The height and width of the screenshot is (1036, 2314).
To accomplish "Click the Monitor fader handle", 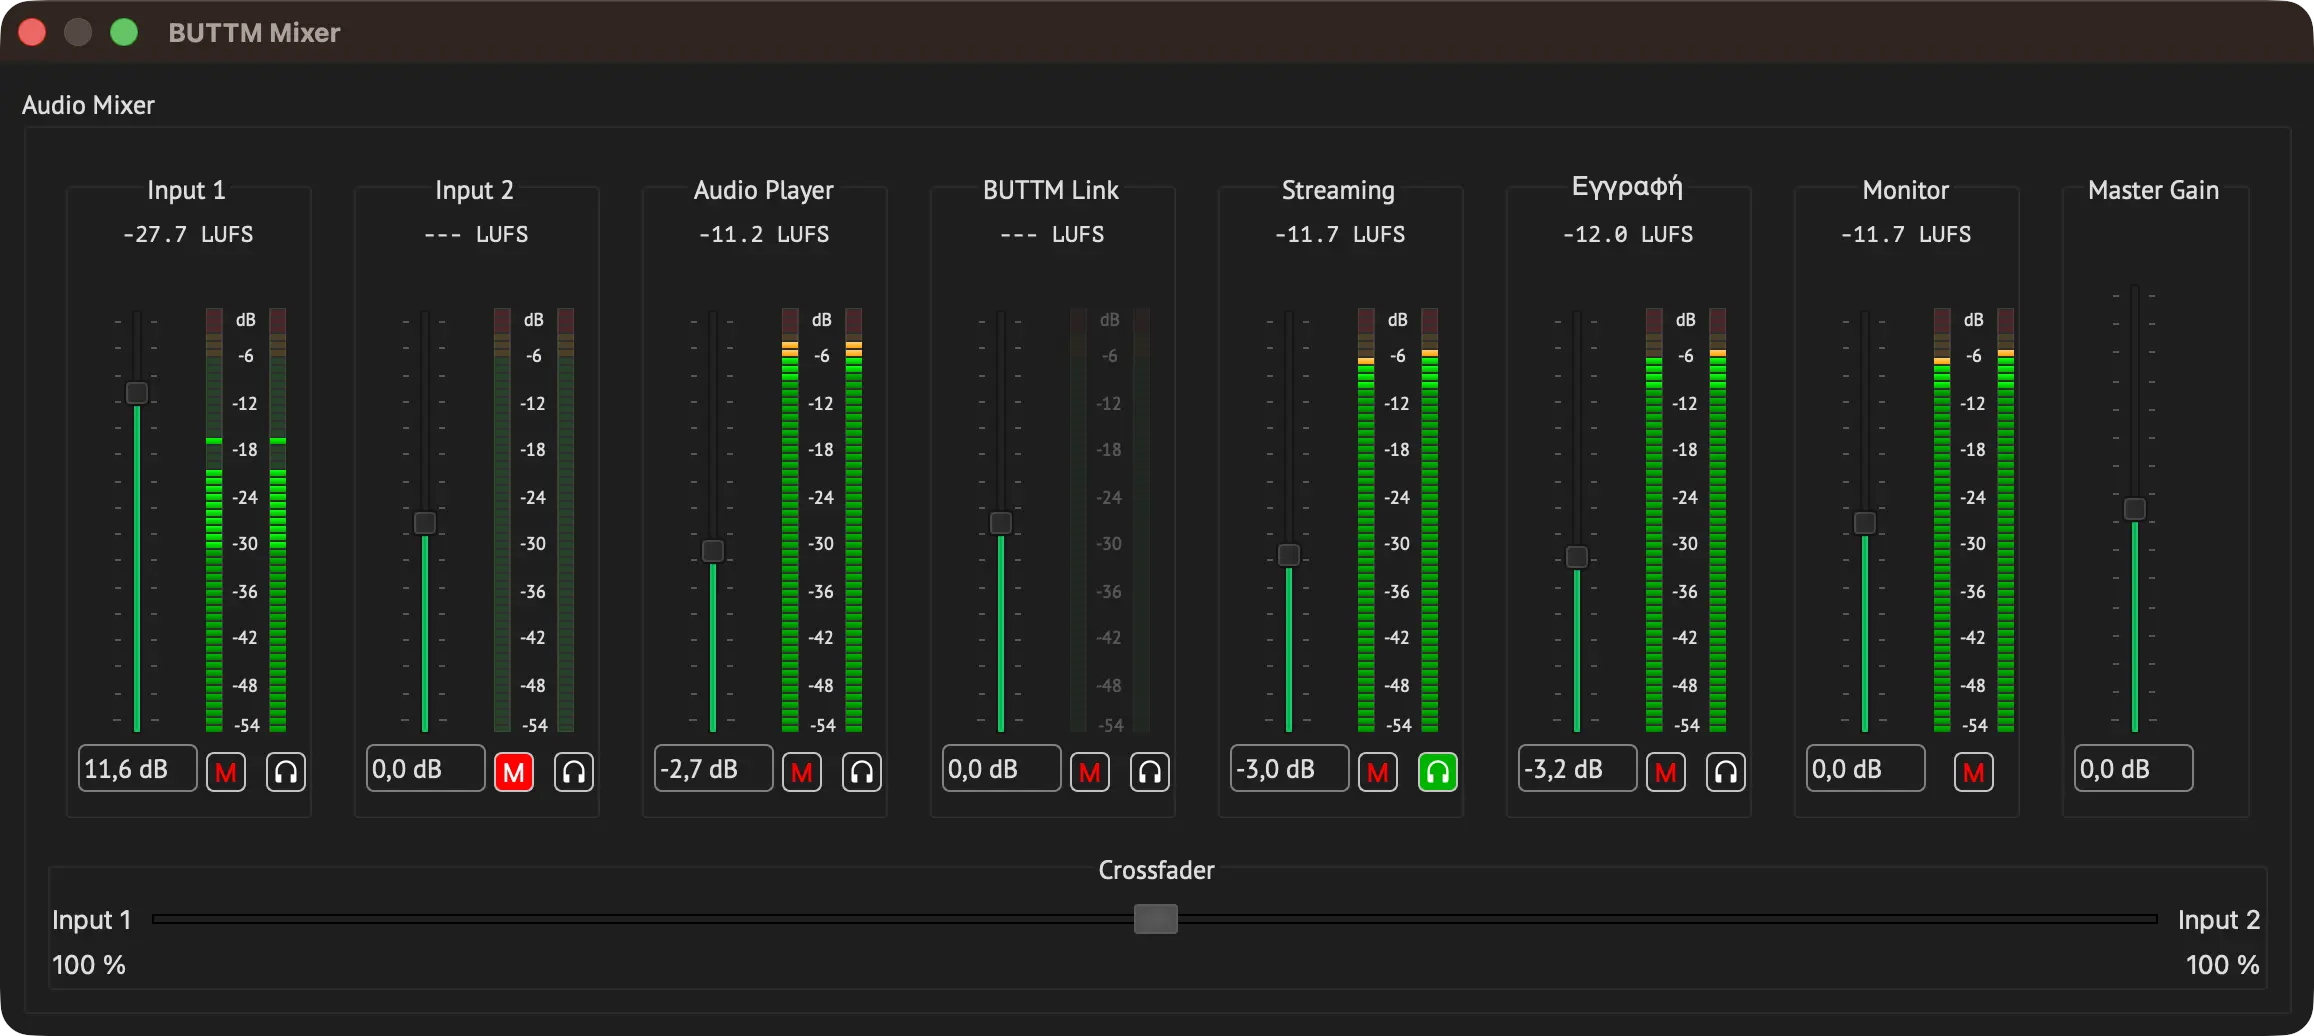I will pos(1865,523).
